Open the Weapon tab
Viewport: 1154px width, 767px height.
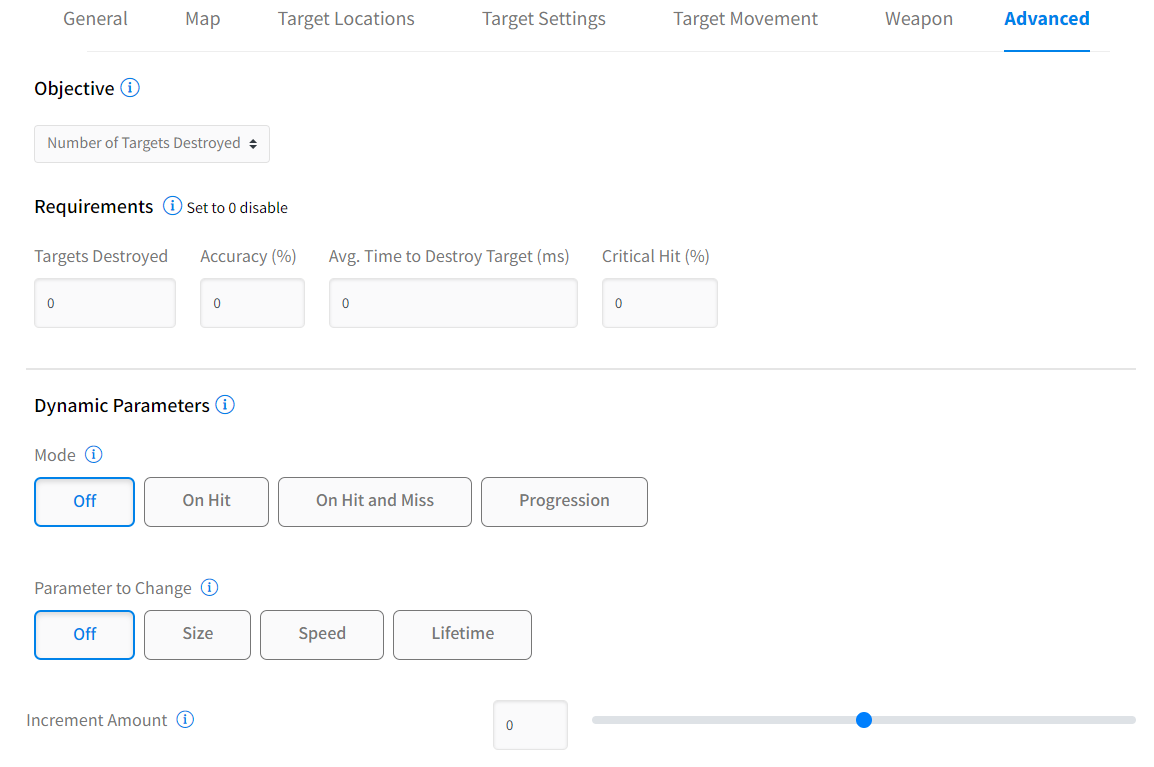(918, 19)
